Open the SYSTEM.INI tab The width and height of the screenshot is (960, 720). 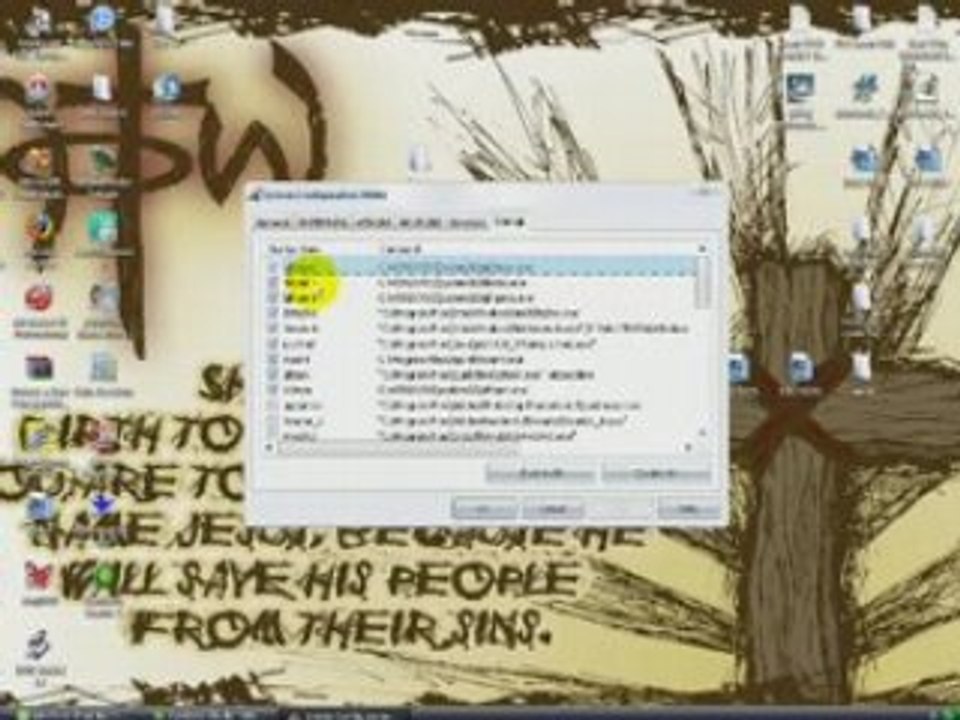pyautogui.click(x=322, y=223)
